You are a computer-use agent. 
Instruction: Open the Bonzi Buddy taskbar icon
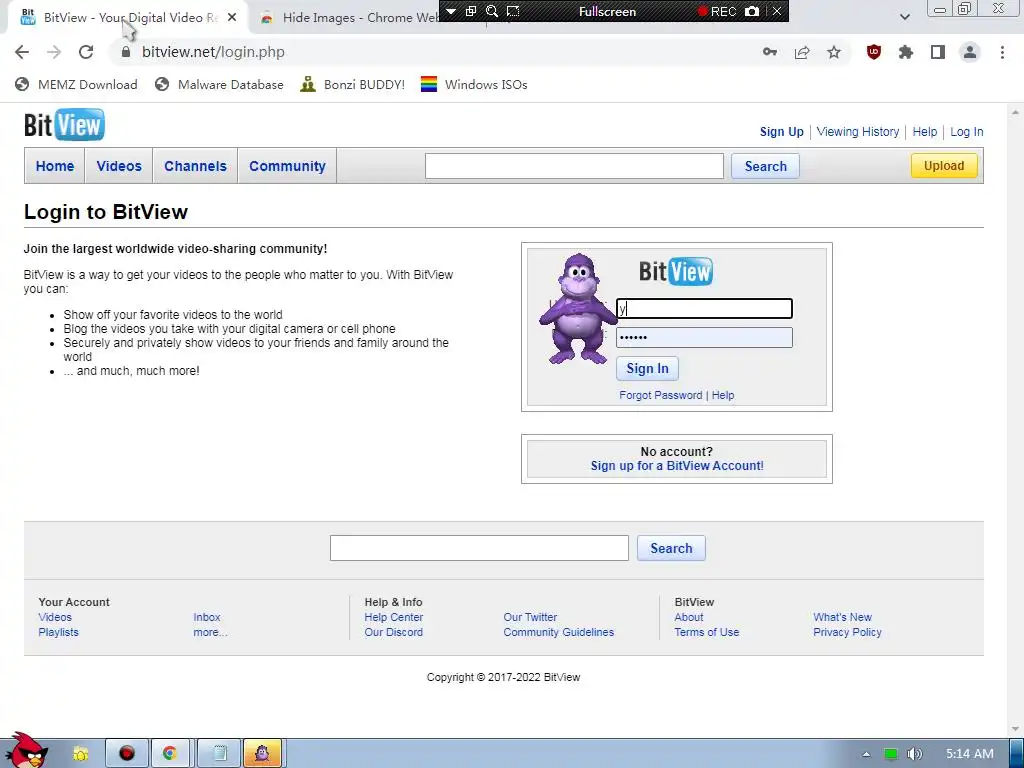[x=263, y=754]
